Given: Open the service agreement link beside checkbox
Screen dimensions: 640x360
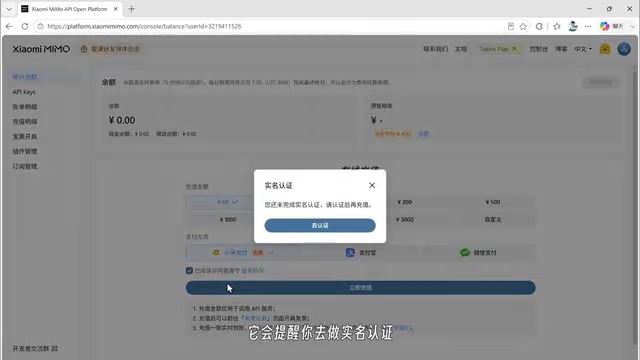Looking at the screenshot, I should [x=253, y=271].
